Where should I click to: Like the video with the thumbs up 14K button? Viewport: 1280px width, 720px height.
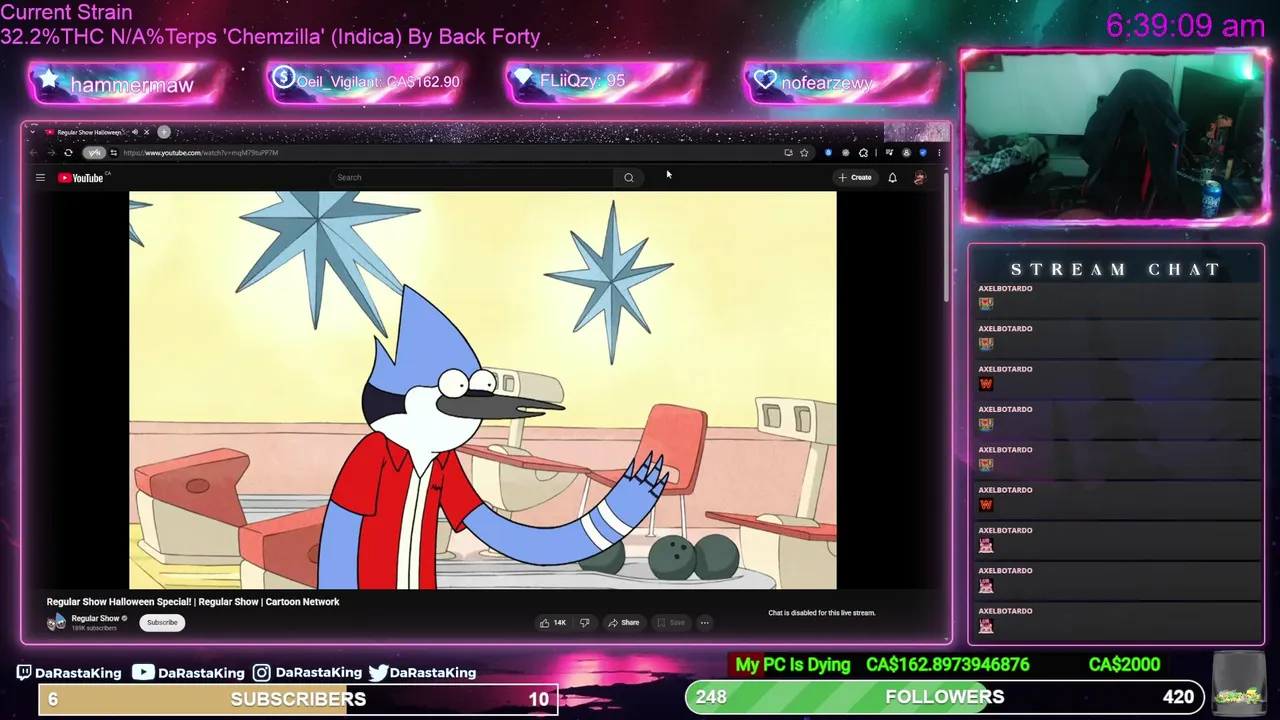pyautogui.click(x=553, y=623)
